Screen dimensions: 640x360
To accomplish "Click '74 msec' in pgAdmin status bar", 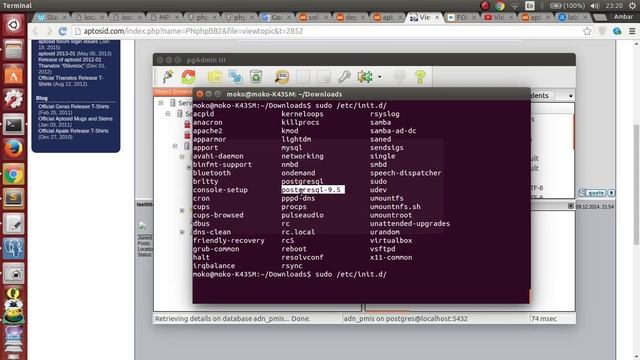I will (x=544, y=319).
